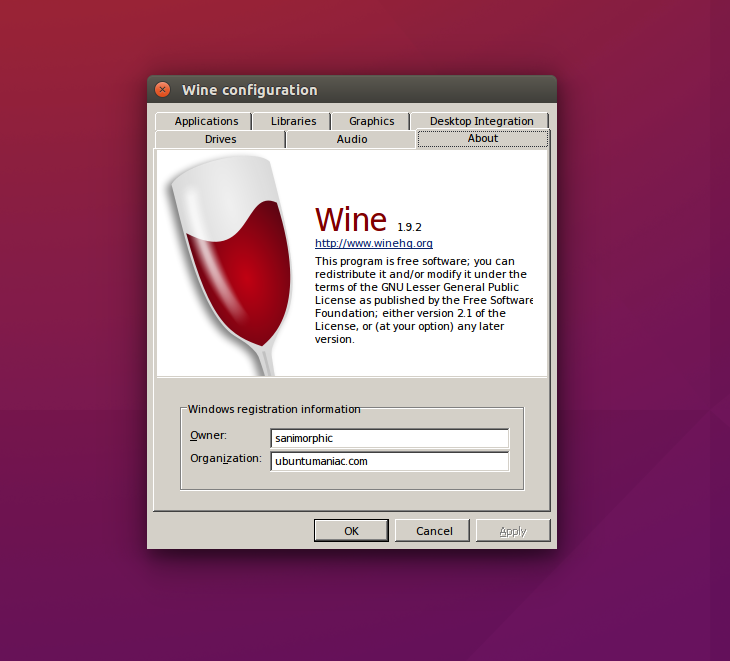The image size is (730, 661).
Task: Click the Organization input field
Action: click(390, 461)
